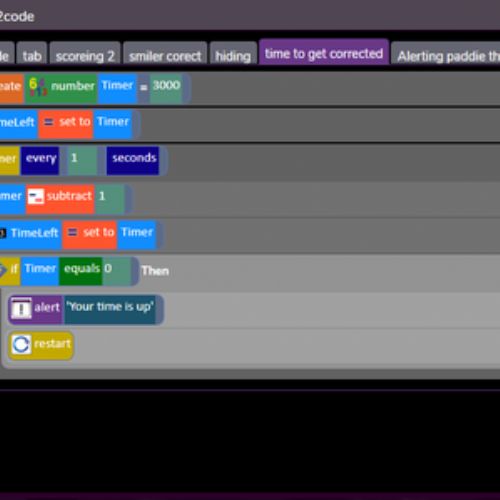Click the restart circular arrow icon
Screen dimensions: 500x500
tap(21, 344)
